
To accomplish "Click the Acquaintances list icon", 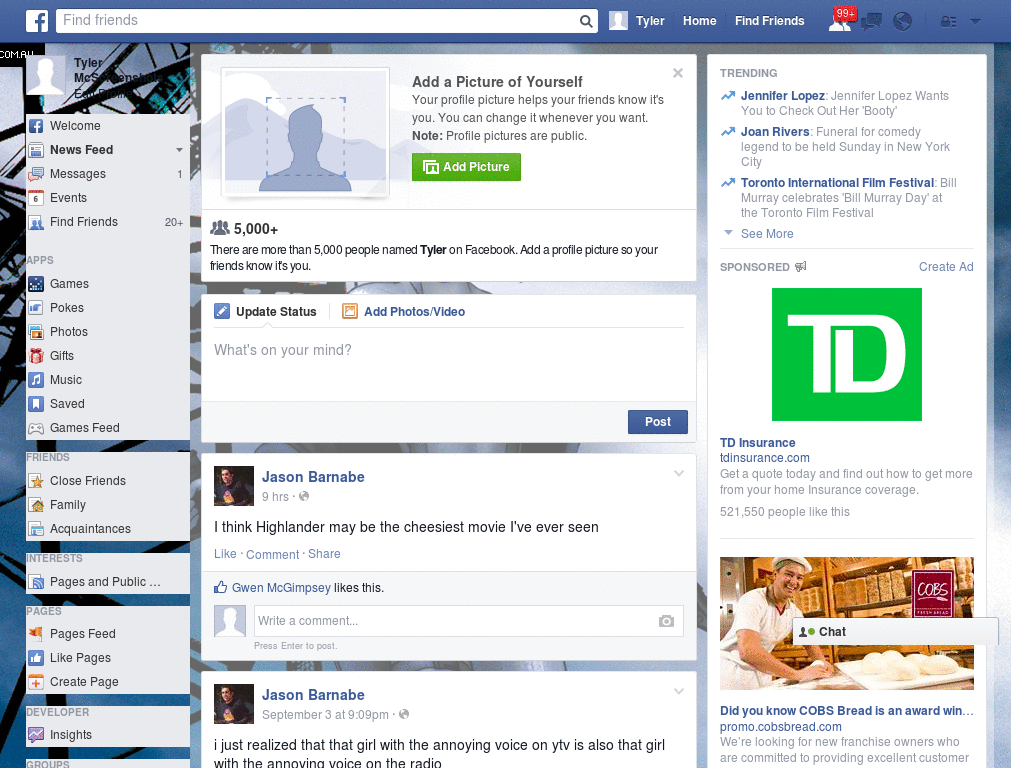I will [x=37, y=529].
